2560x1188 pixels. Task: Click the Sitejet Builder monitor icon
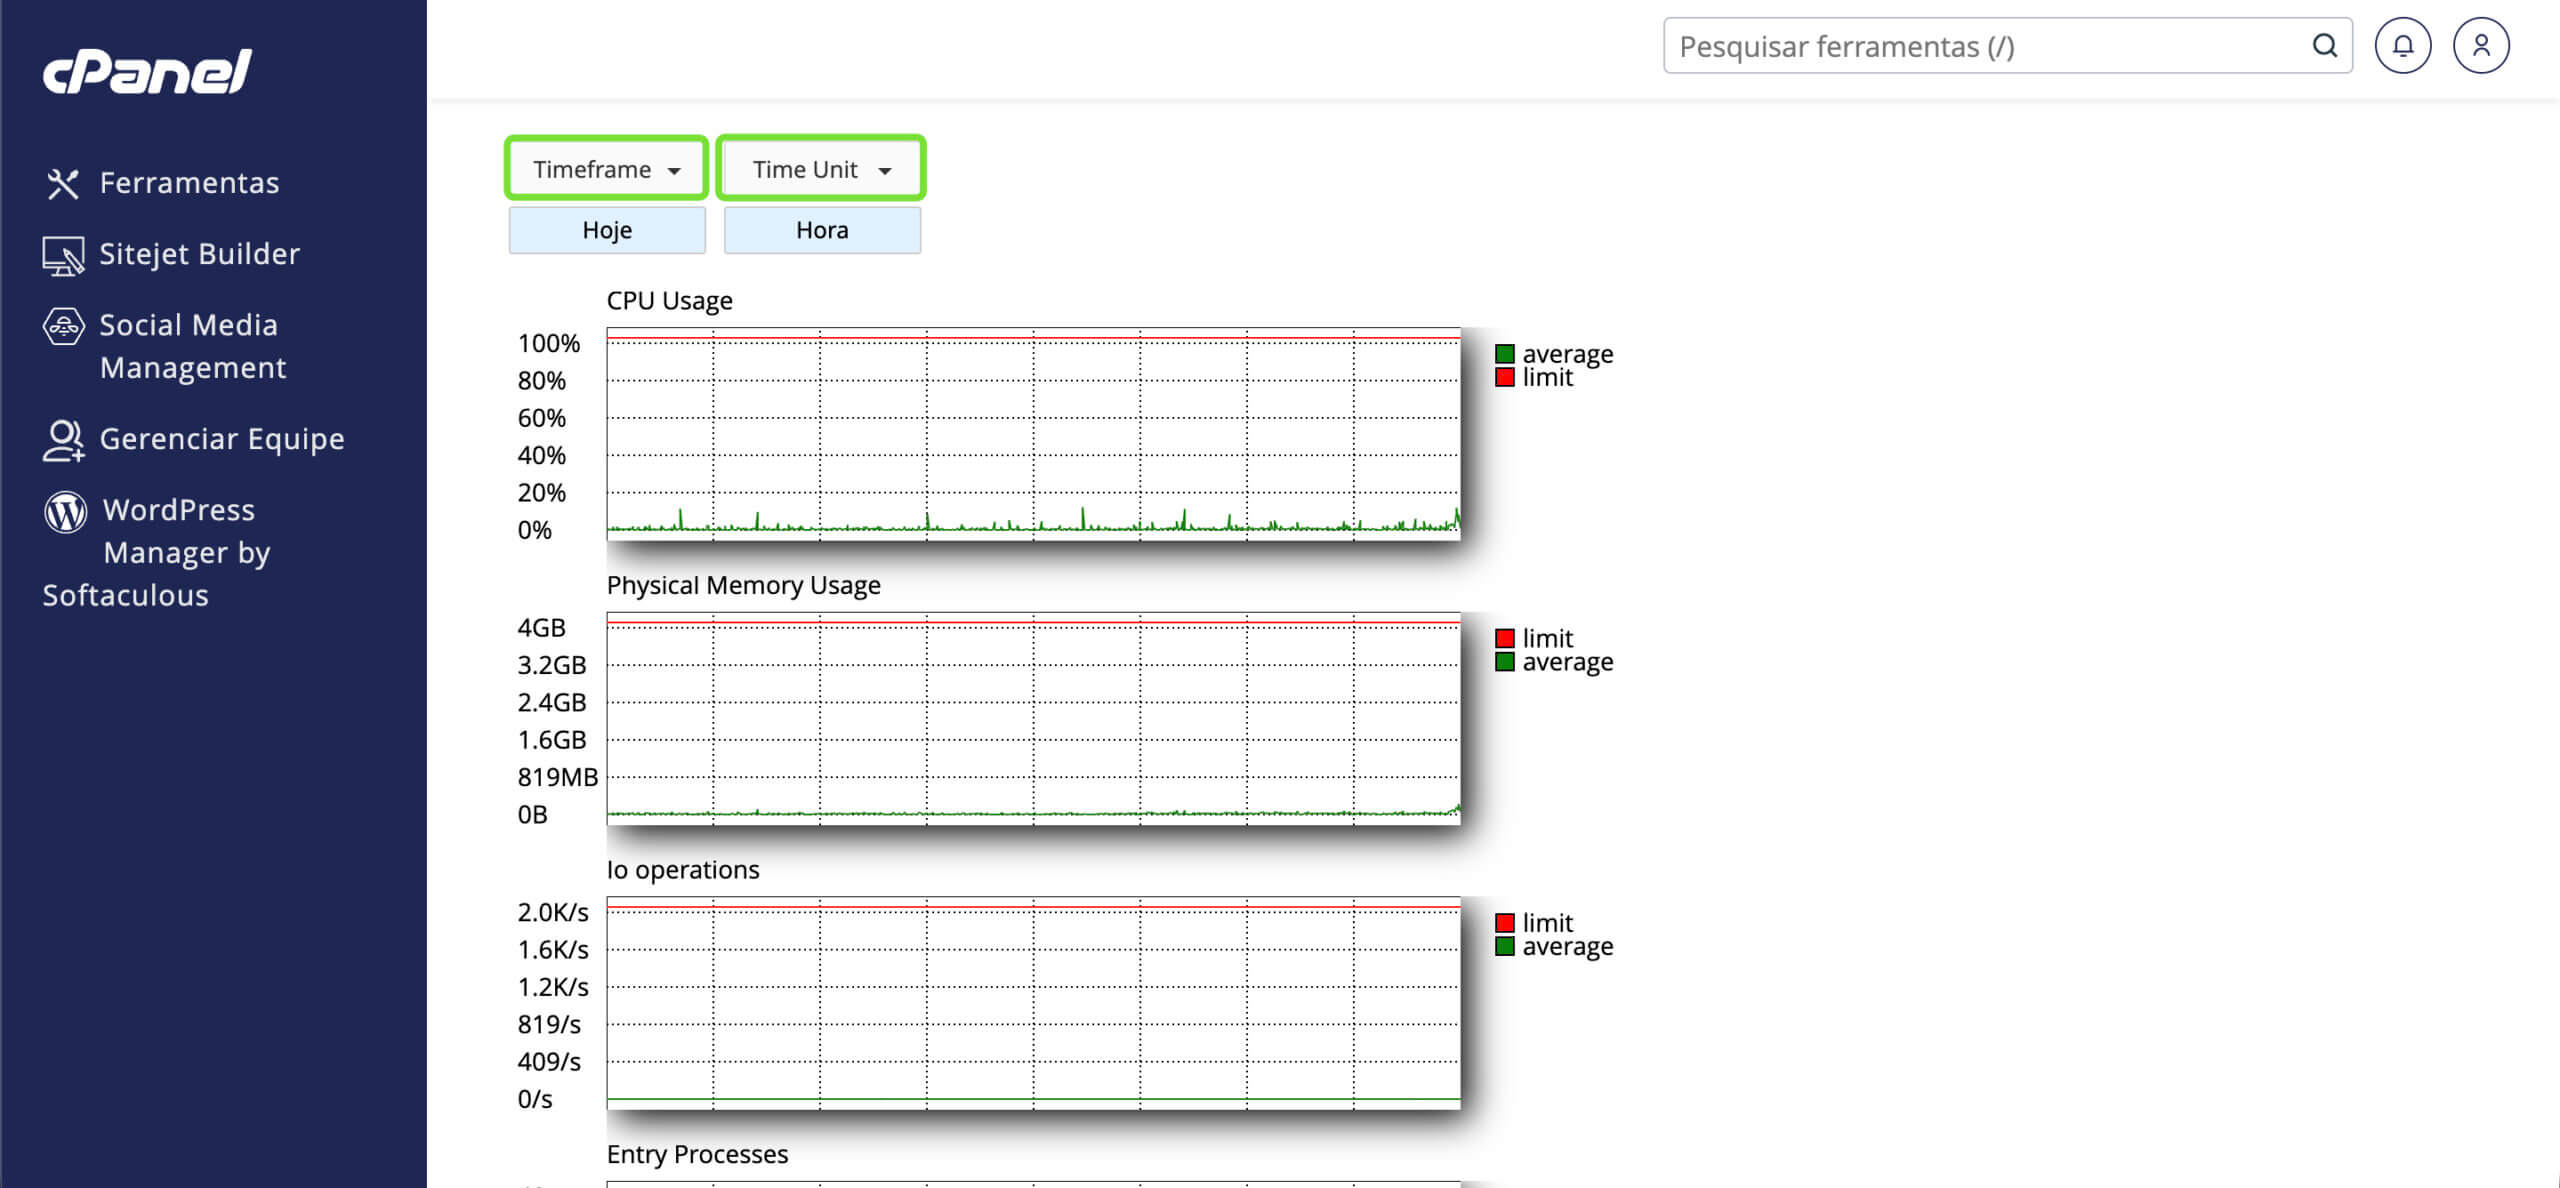63,256
